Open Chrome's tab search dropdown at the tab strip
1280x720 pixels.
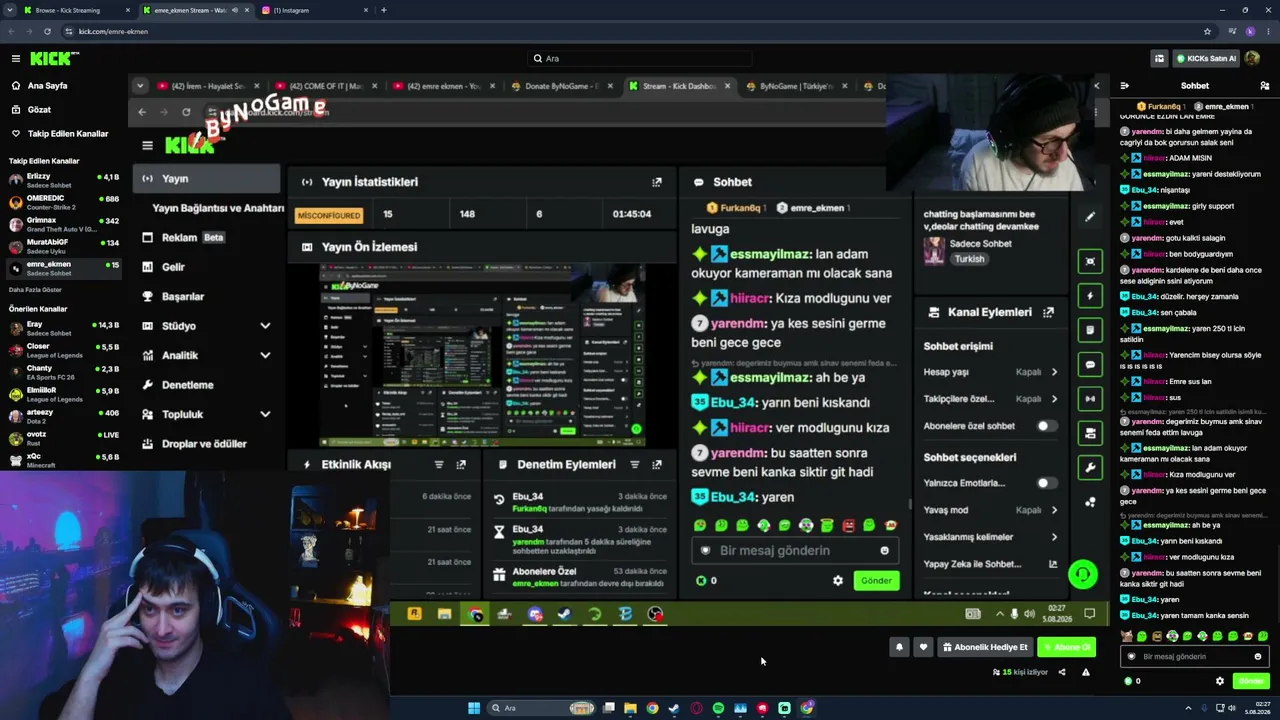[11, 10]
